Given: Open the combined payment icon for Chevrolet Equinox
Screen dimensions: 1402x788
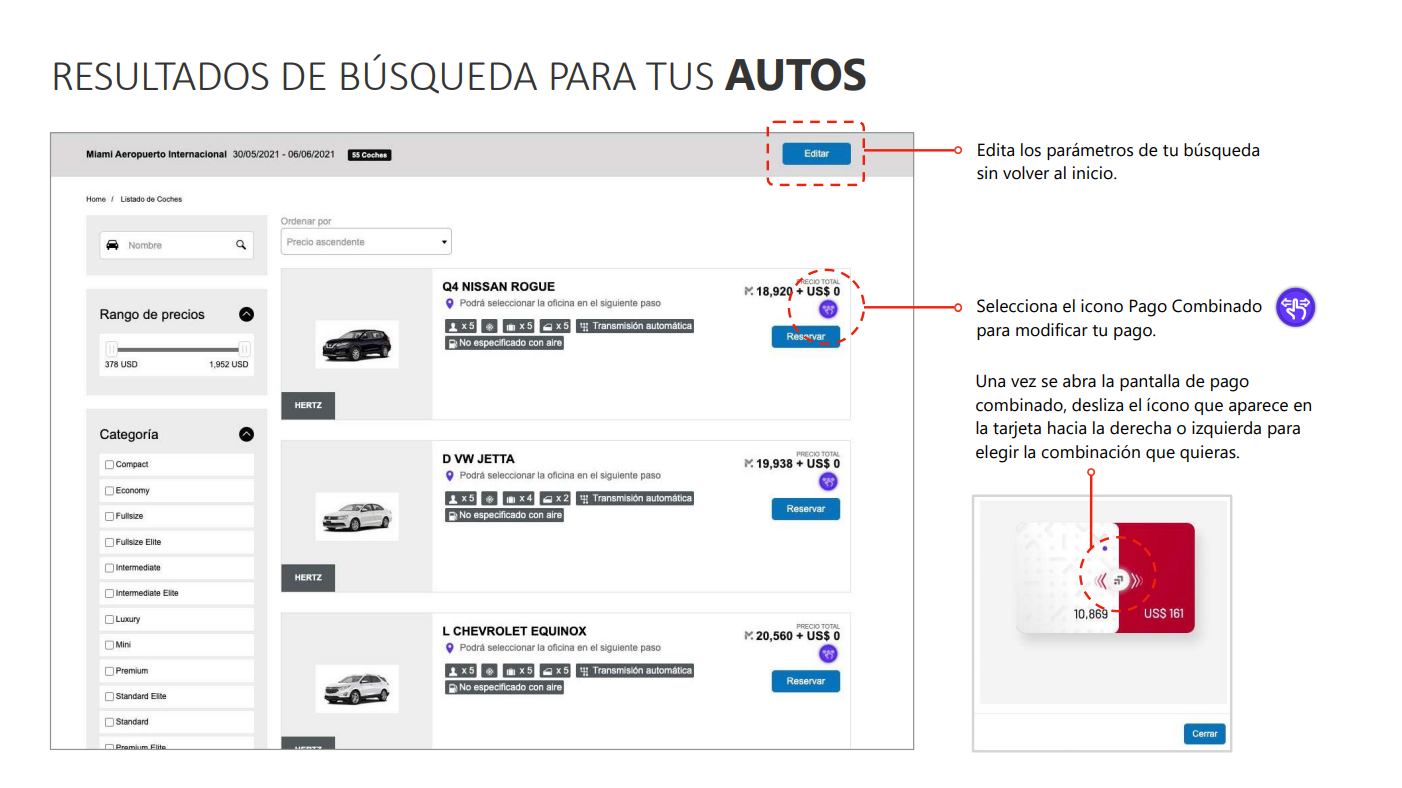Looking at the screenshot, I should coord(828,654).
